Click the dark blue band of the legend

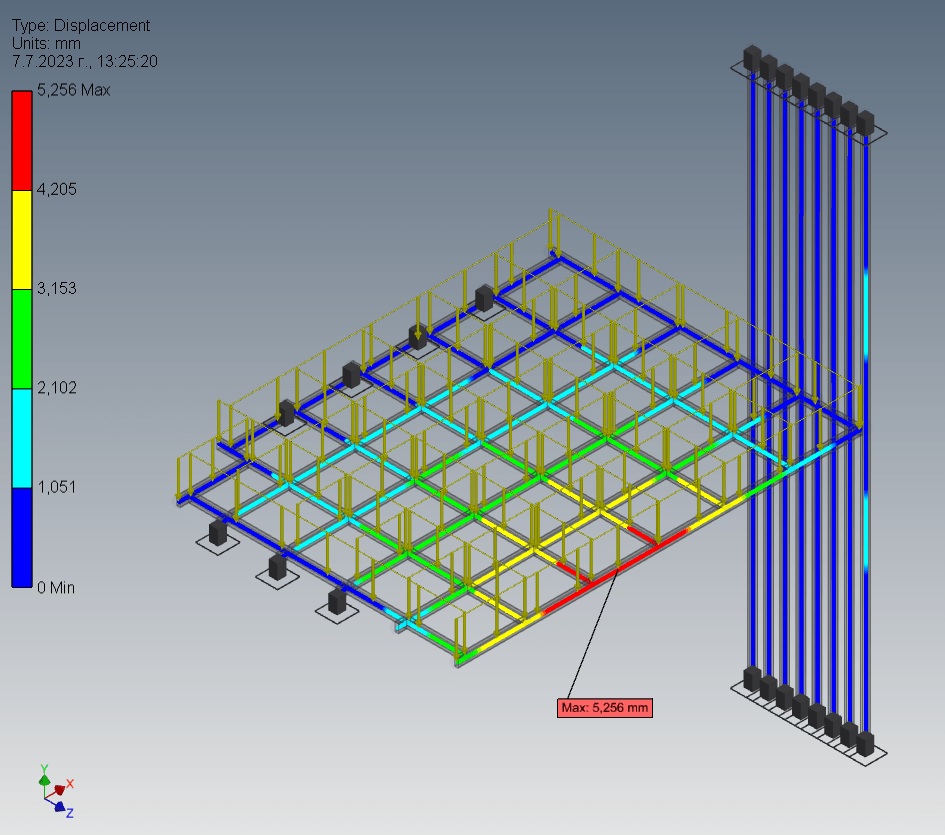21,536
